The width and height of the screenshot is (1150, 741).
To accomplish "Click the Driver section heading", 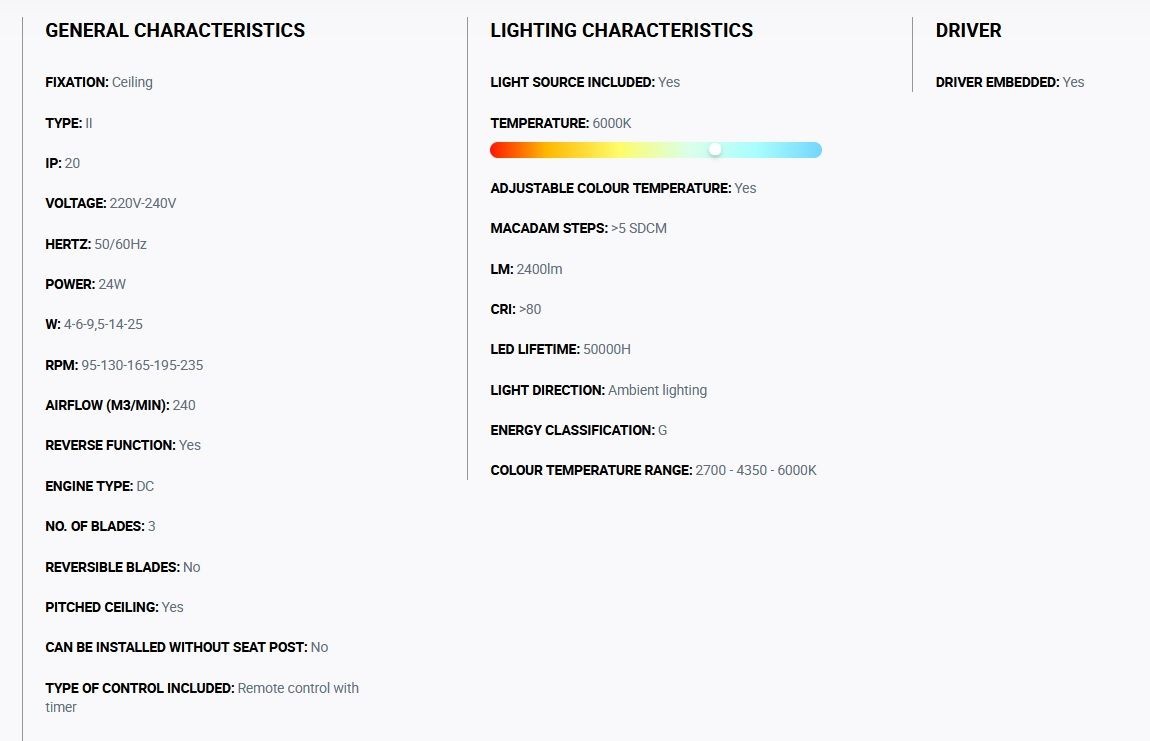I will click(x=968, y=30).
